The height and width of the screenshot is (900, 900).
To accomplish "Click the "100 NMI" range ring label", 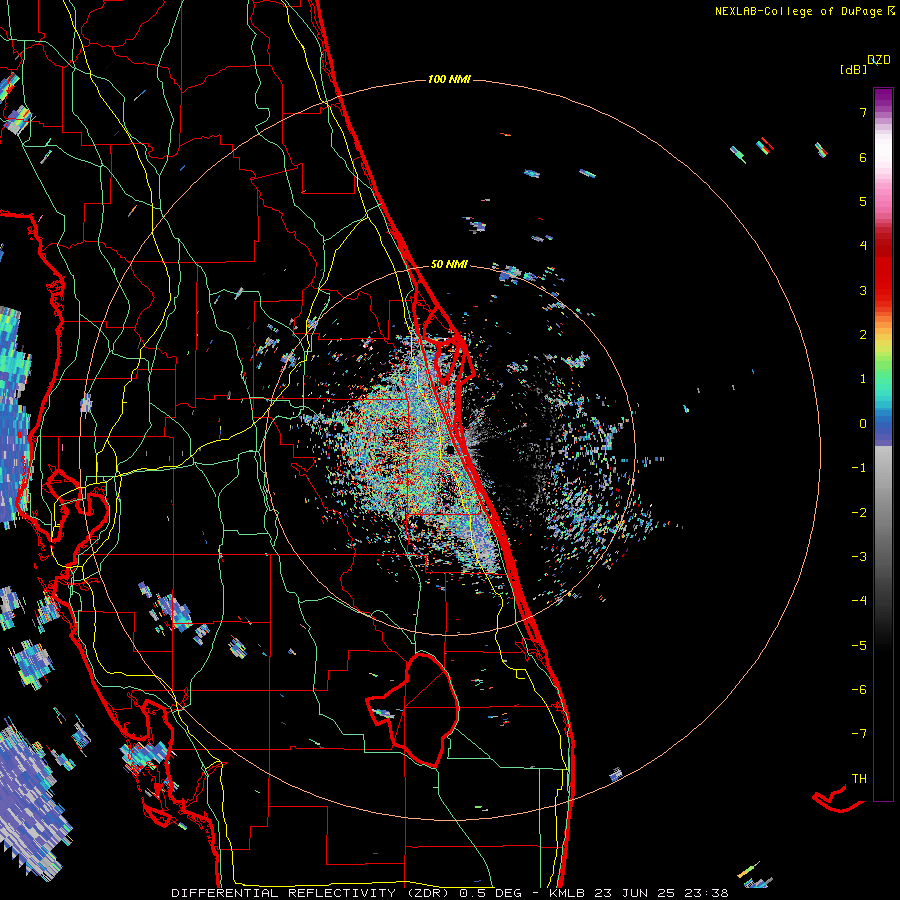I will 449,79.
